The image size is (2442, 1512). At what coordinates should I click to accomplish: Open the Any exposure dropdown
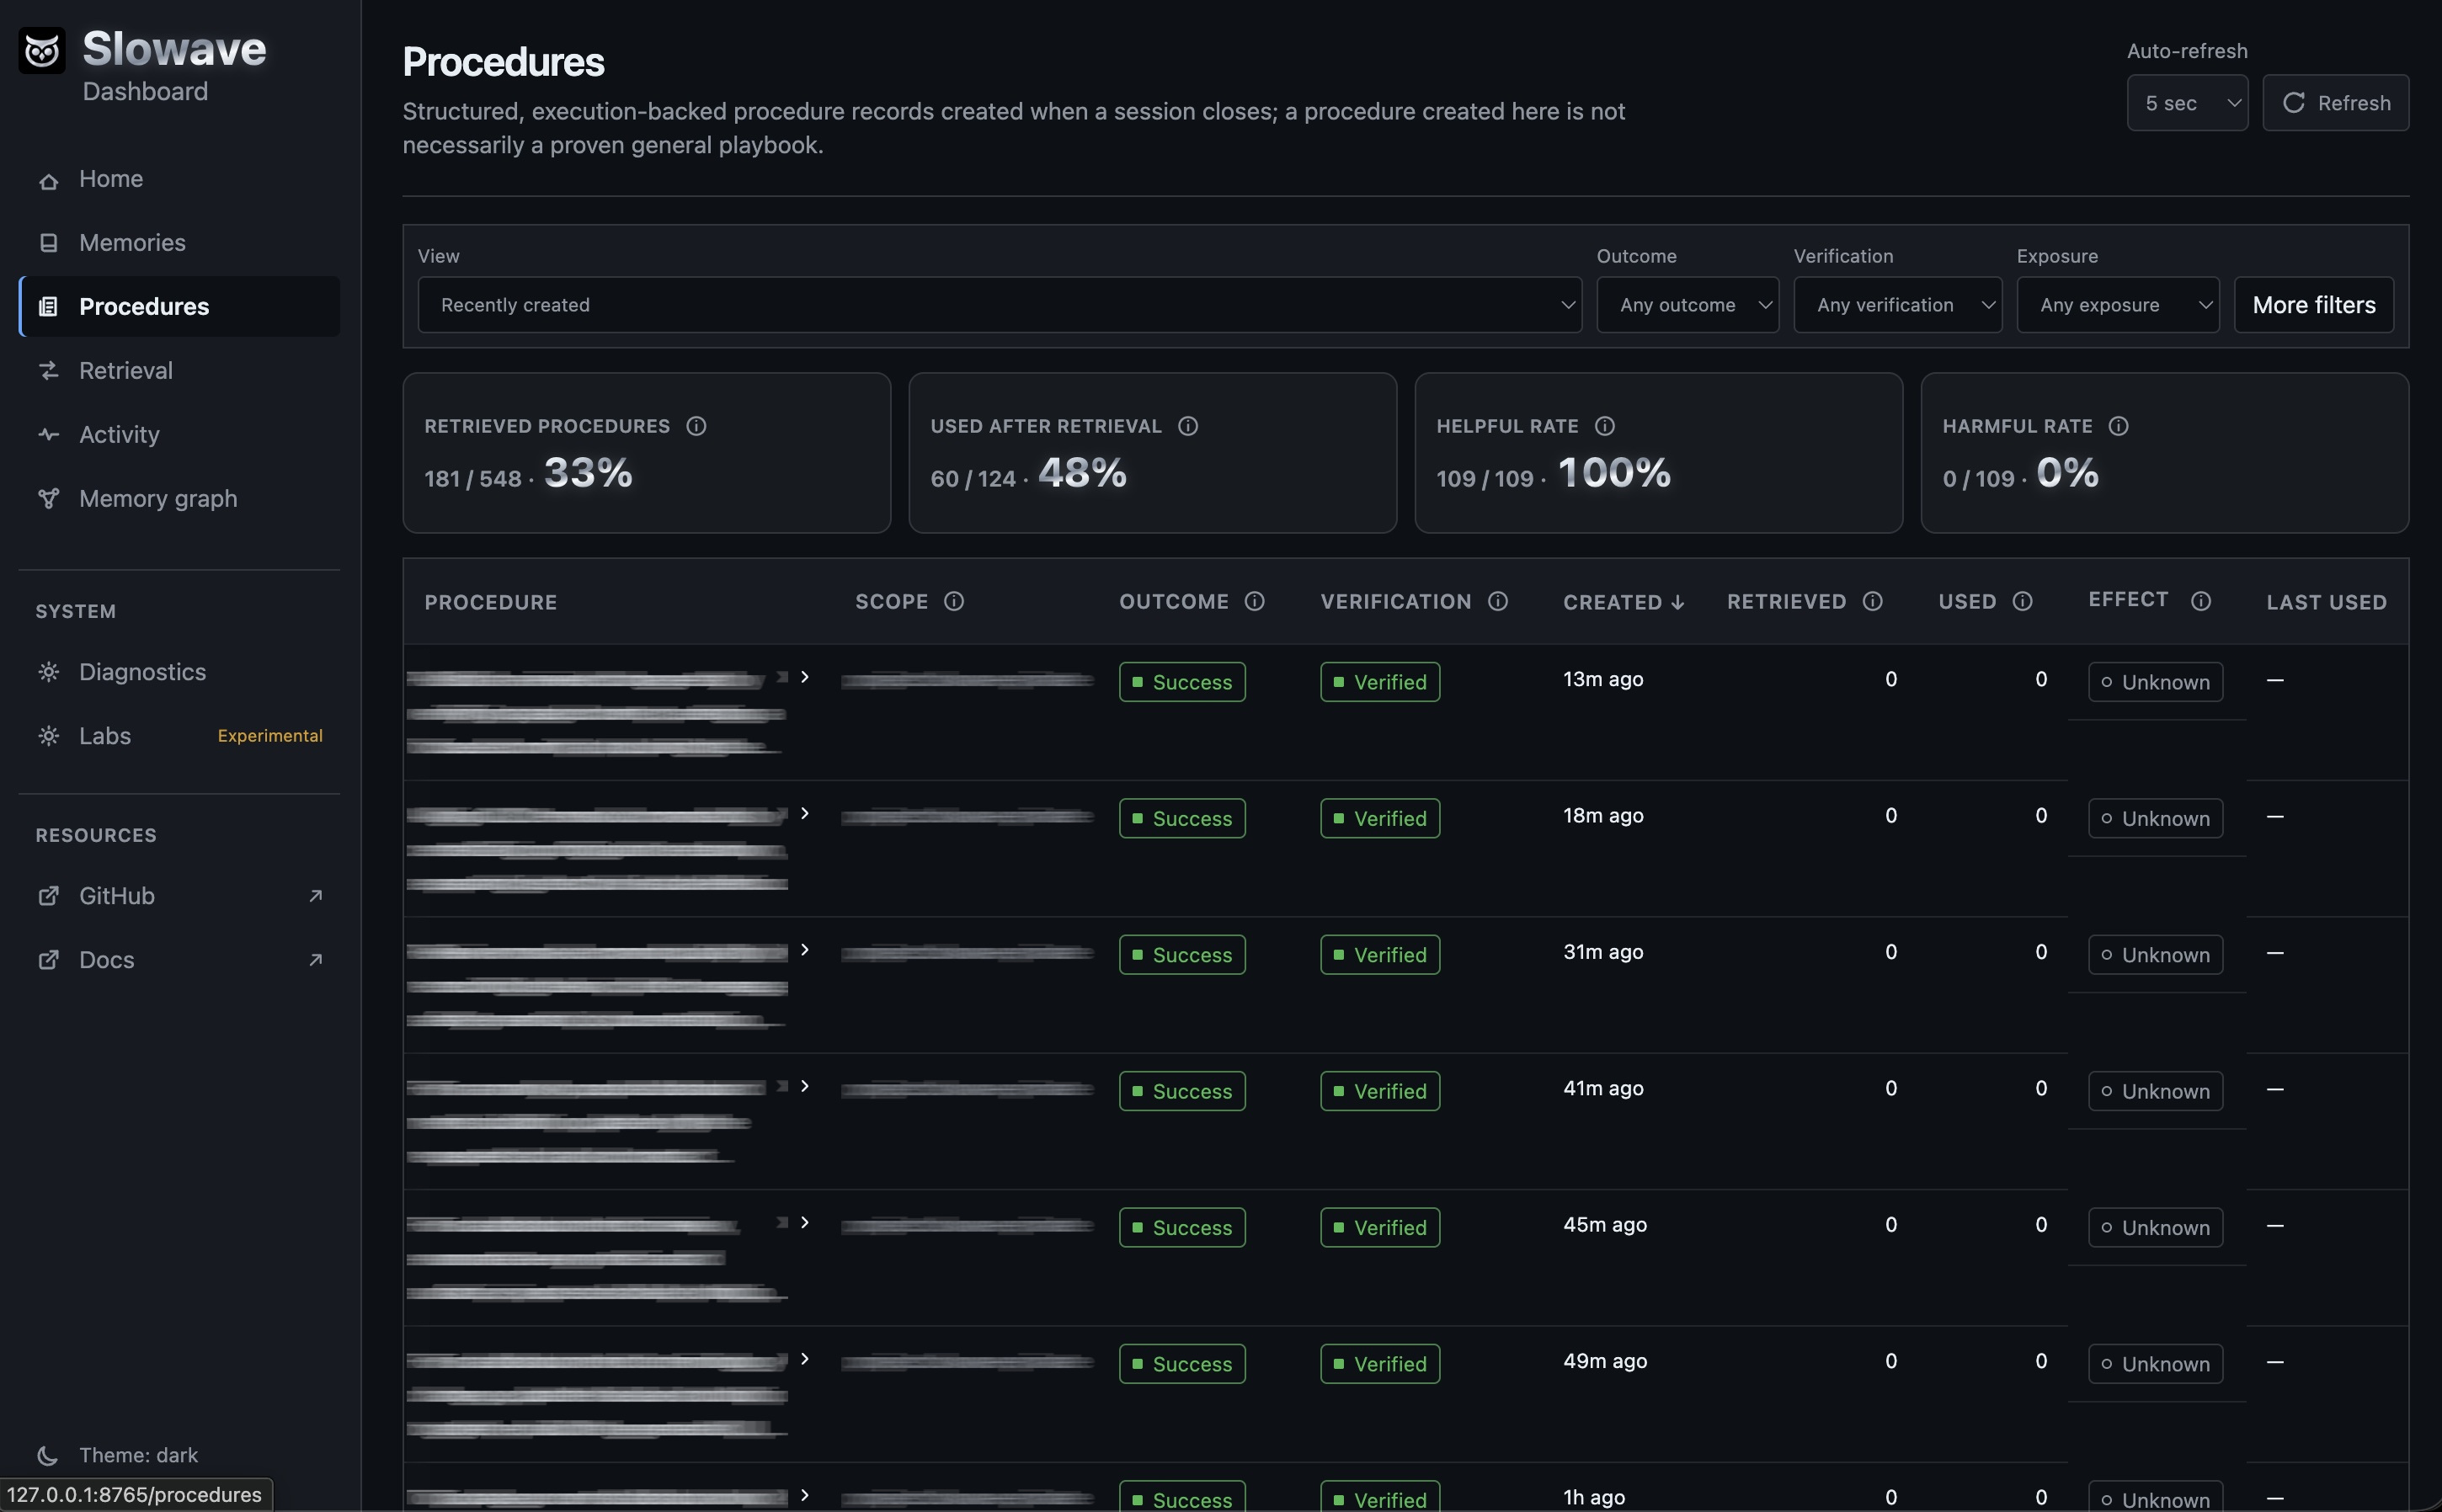pyautogui.click(x=2118, y=305)
